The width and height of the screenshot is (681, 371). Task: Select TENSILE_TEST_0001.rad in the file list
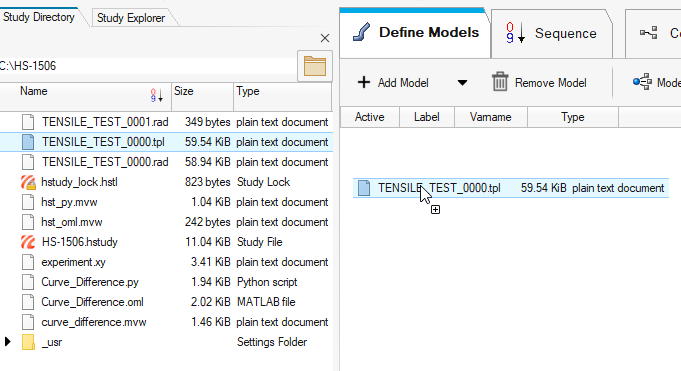click(x=167, y=122)
